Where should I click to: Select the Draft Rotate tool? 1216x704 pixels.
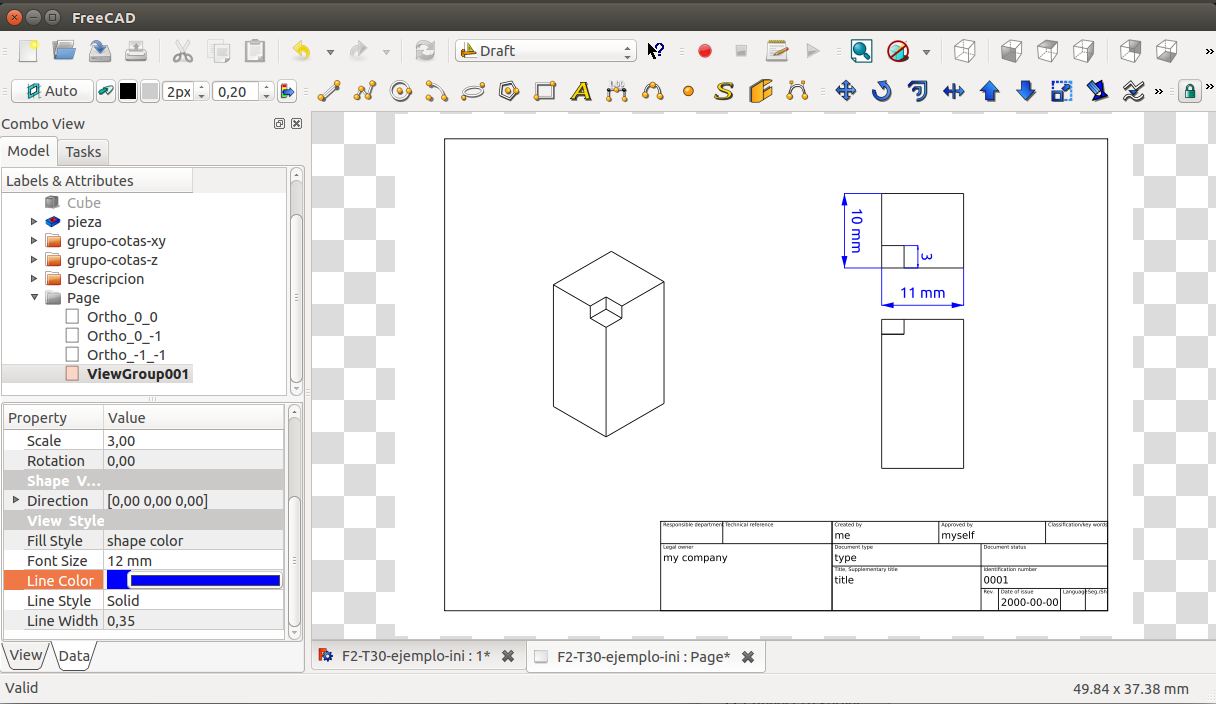(881, 92)
